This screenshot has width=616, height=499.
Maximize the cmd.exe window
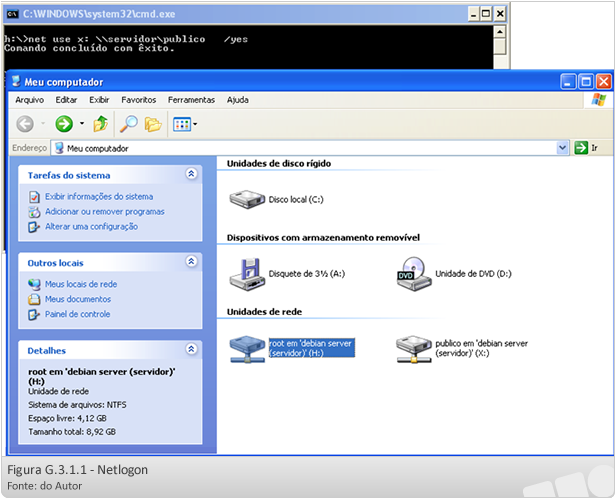coord(486,14)
